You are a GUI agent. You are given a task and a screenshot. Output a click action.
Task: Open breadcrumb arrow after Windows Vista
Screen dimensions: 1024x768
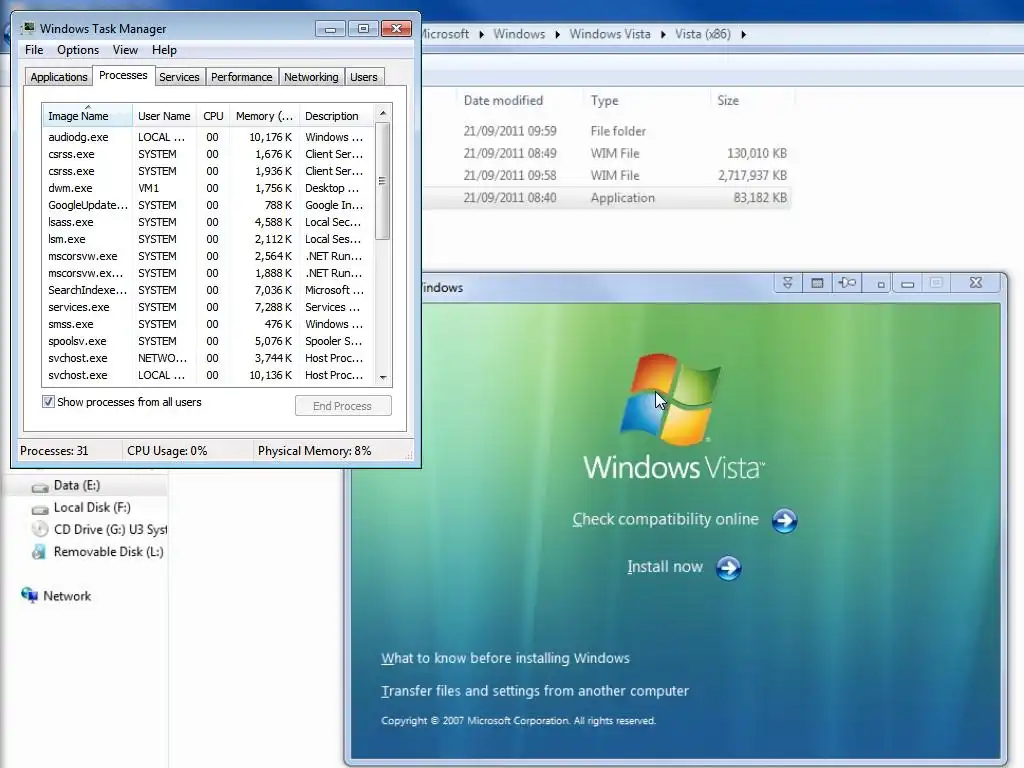[x=663, y=34]
